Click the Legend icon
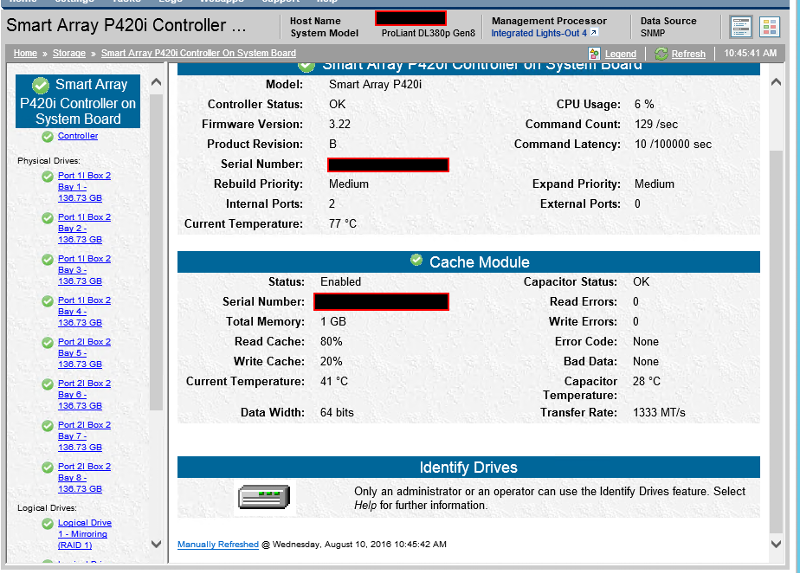This screenshot has height=573, width=800. click(x=594, y=54)
